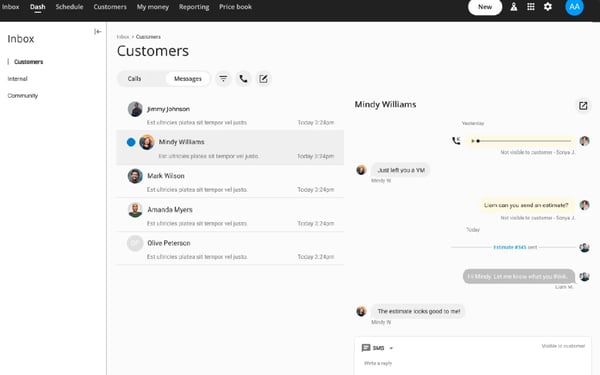
Task: Expand the SMS channel dropdown arrow
Action: (x=391, y=348)
